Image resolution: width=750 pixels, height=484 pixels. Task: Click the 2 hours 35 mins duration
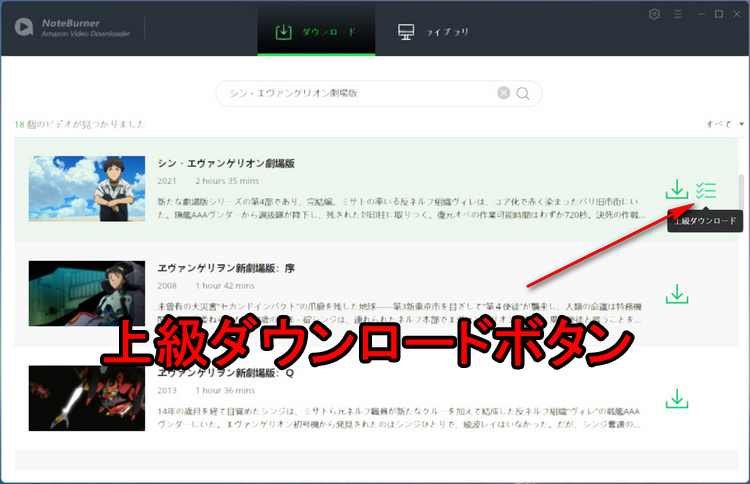coord(227,181)
